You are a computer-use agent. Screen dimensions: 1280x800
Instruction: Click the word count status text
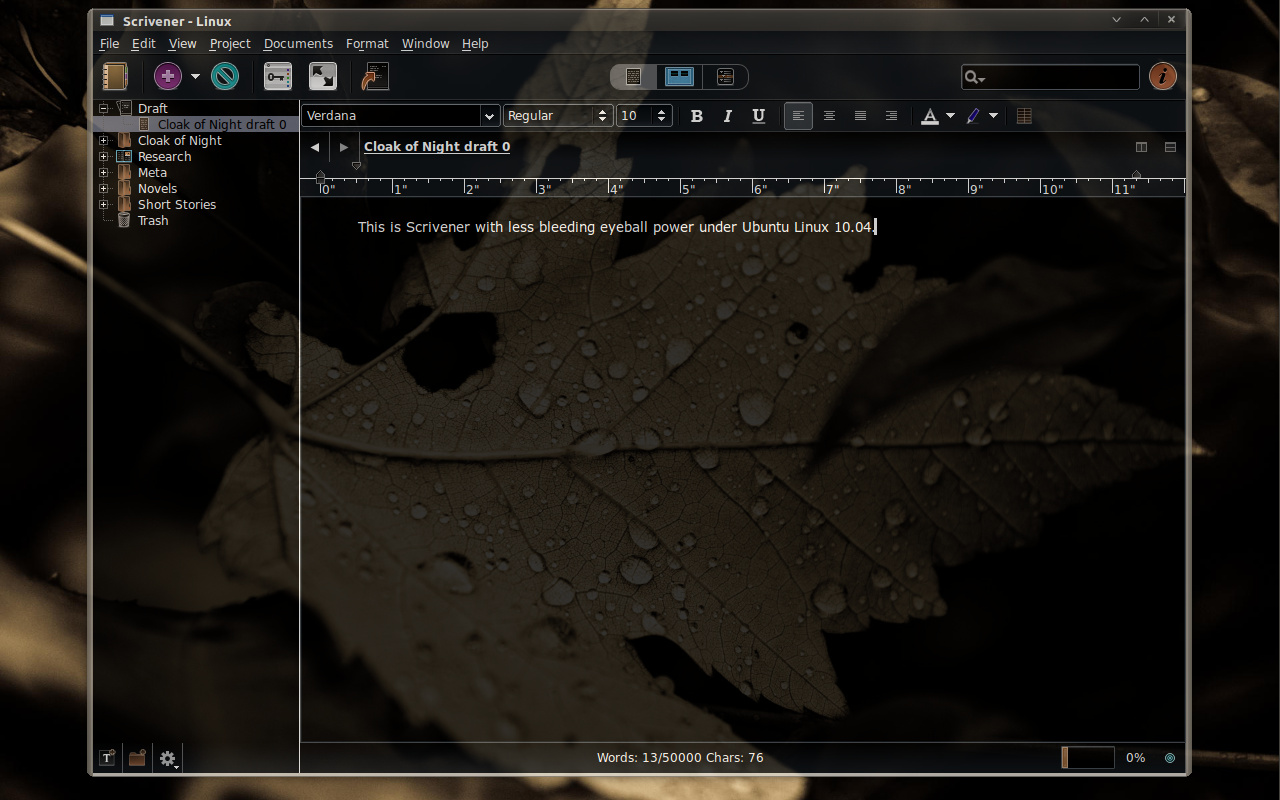point(680,758)
